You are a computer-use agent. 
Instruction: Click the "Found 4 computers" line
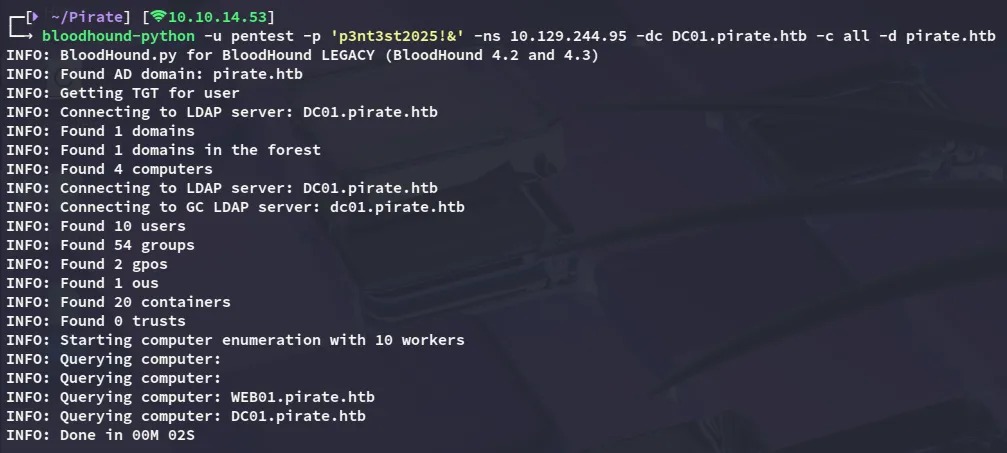pyautogui.click(x=109, y=169)
